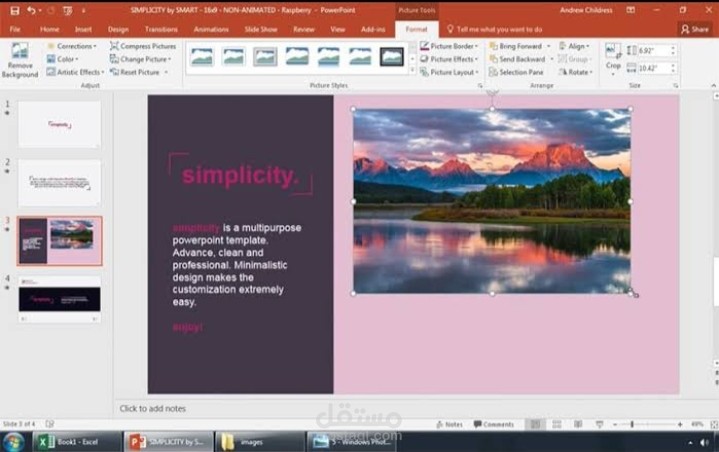This screenshot has height=452, width=719.
Task: Toggle the Comments button in the status bar
Action: pyautogui.click(x=494, y=424)
